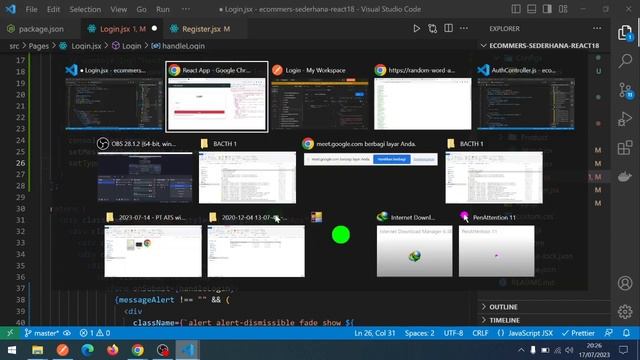Open Extensions view in activity bar

click(625, 148)
